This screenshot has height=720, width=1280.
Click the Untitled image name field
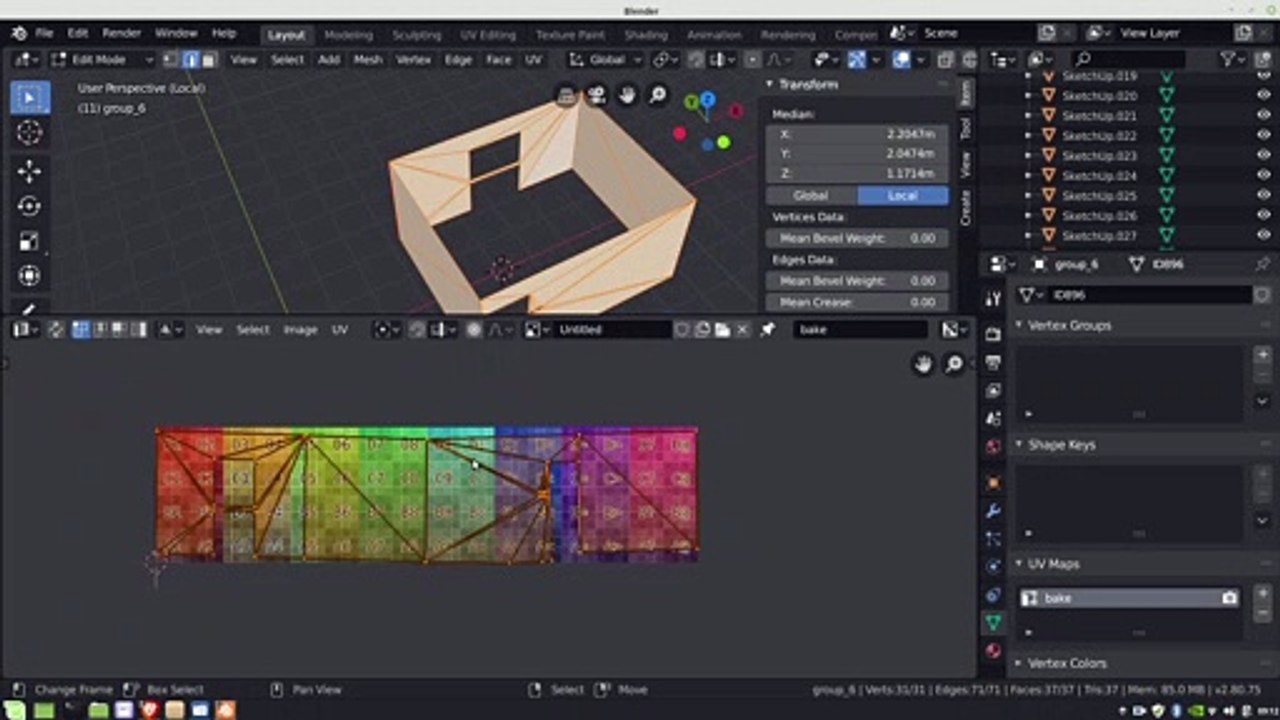tap(611, 329)
